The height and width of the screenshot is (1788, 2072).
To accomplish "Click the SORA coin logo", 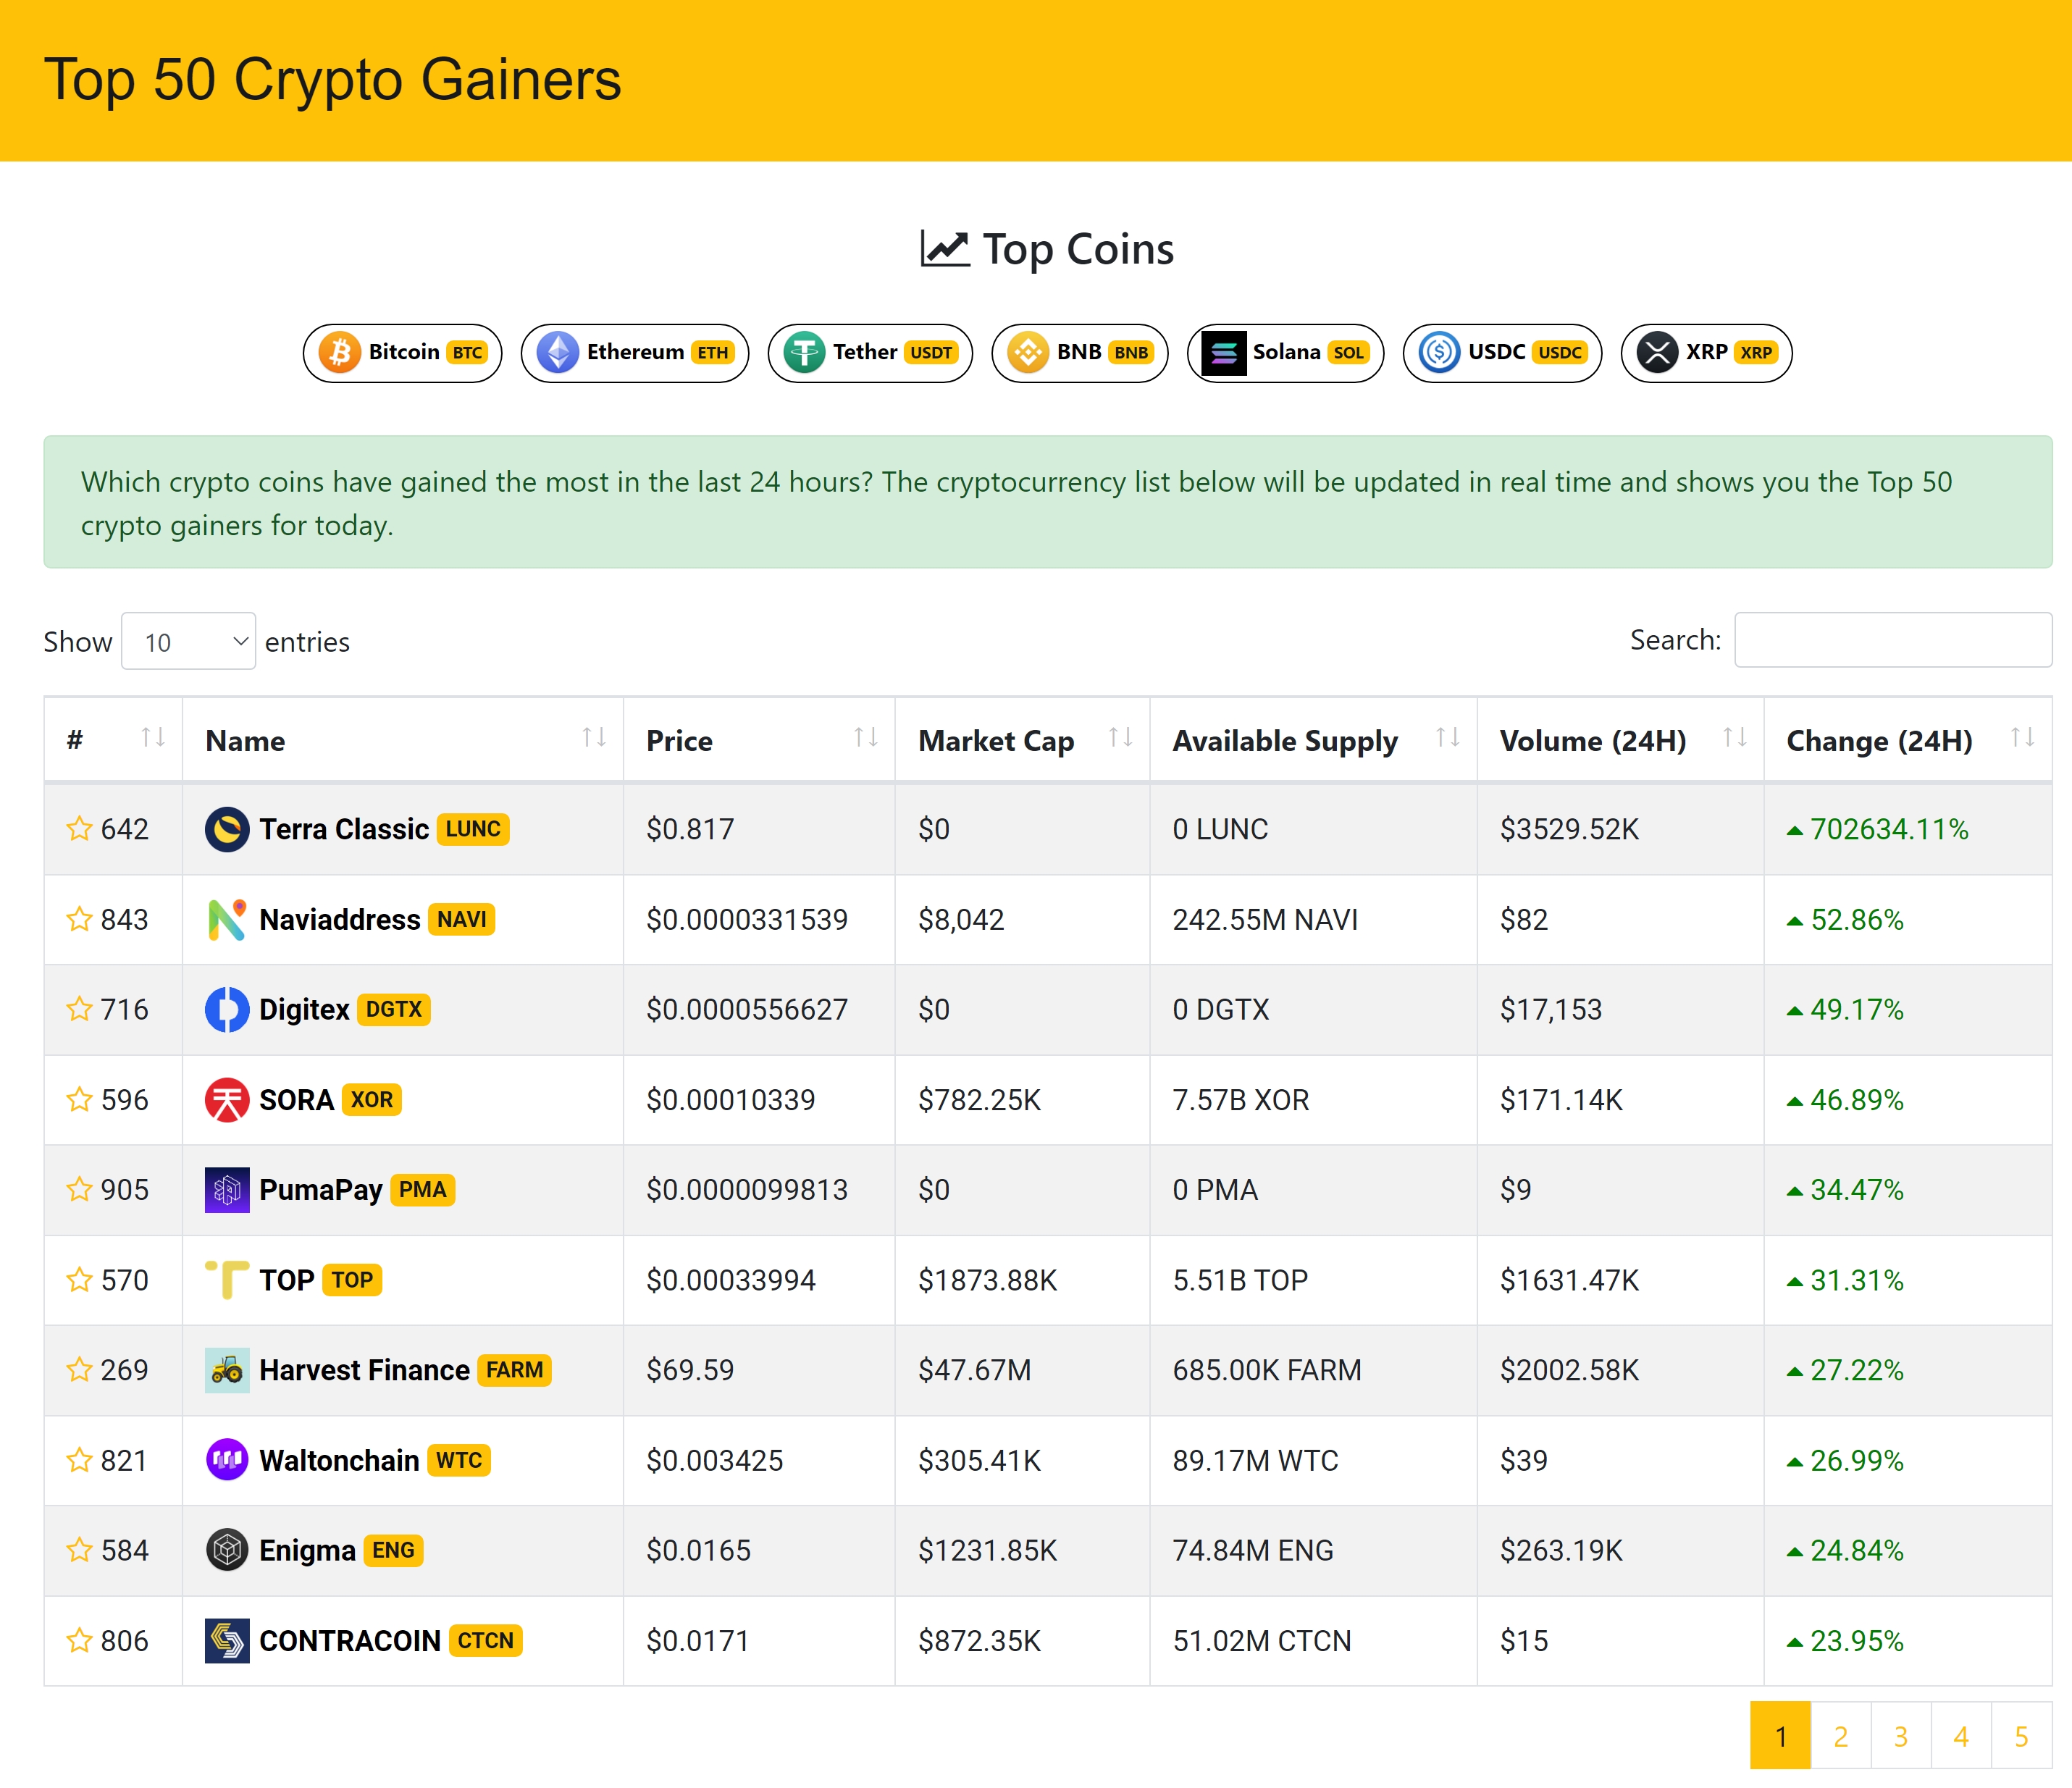I will [227, 1100].
